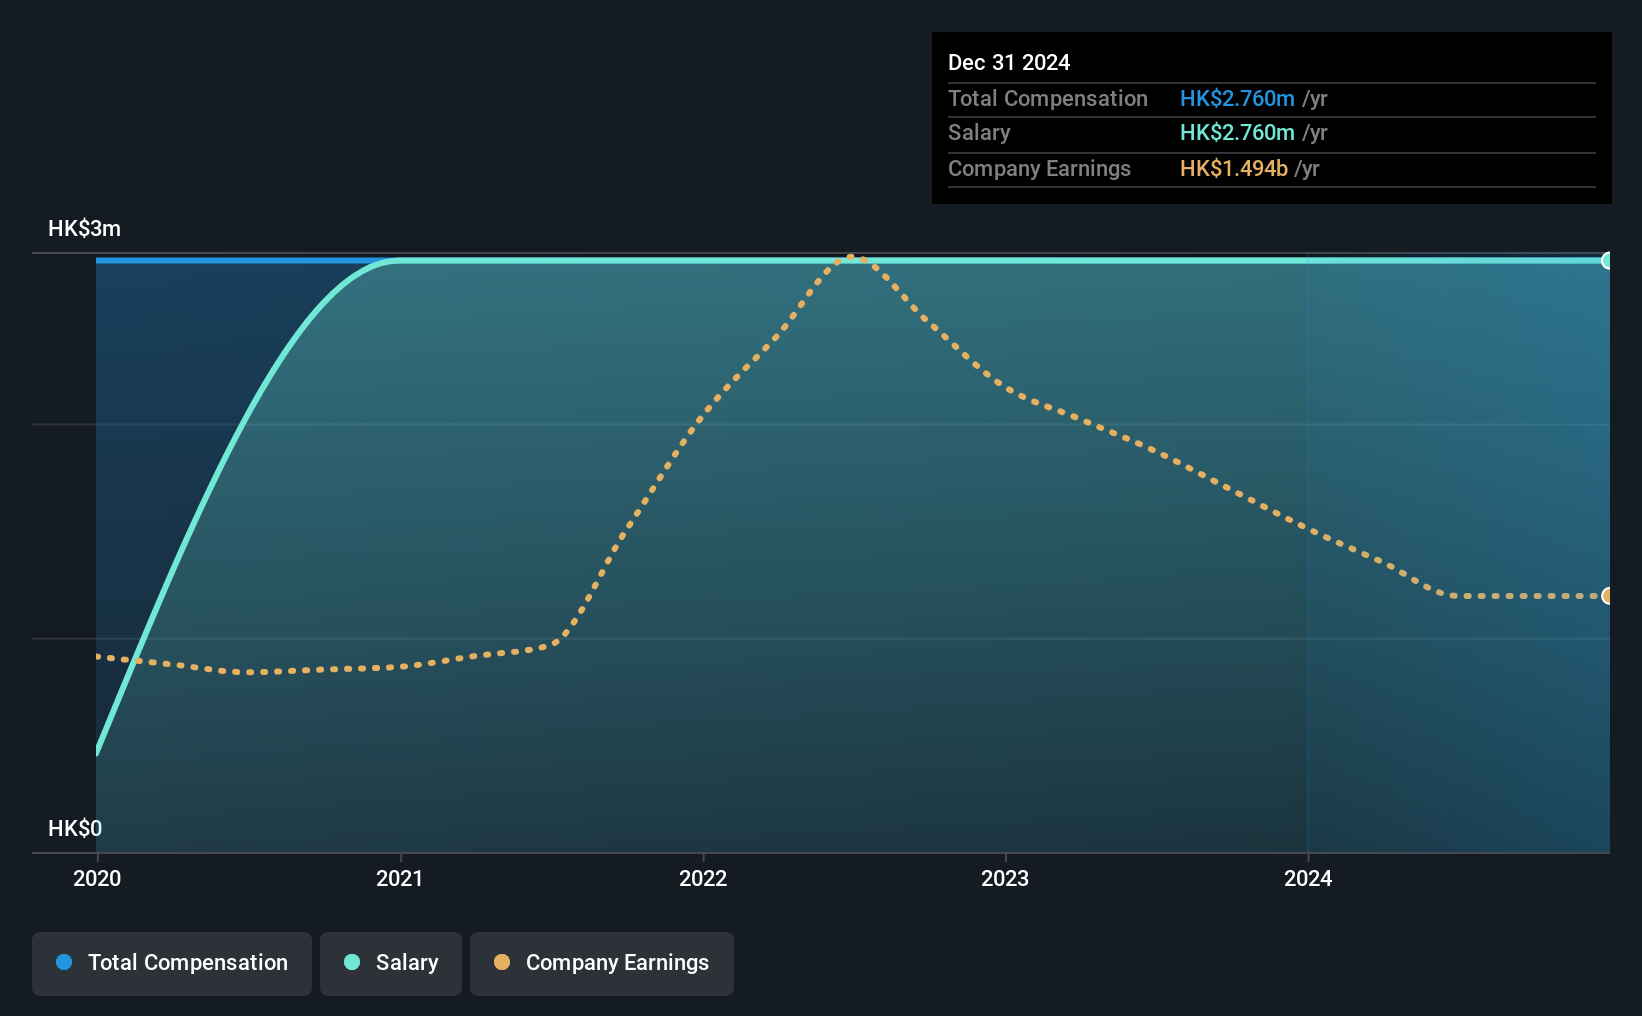Toggle the Company Earnings legend button

point(602,963)
